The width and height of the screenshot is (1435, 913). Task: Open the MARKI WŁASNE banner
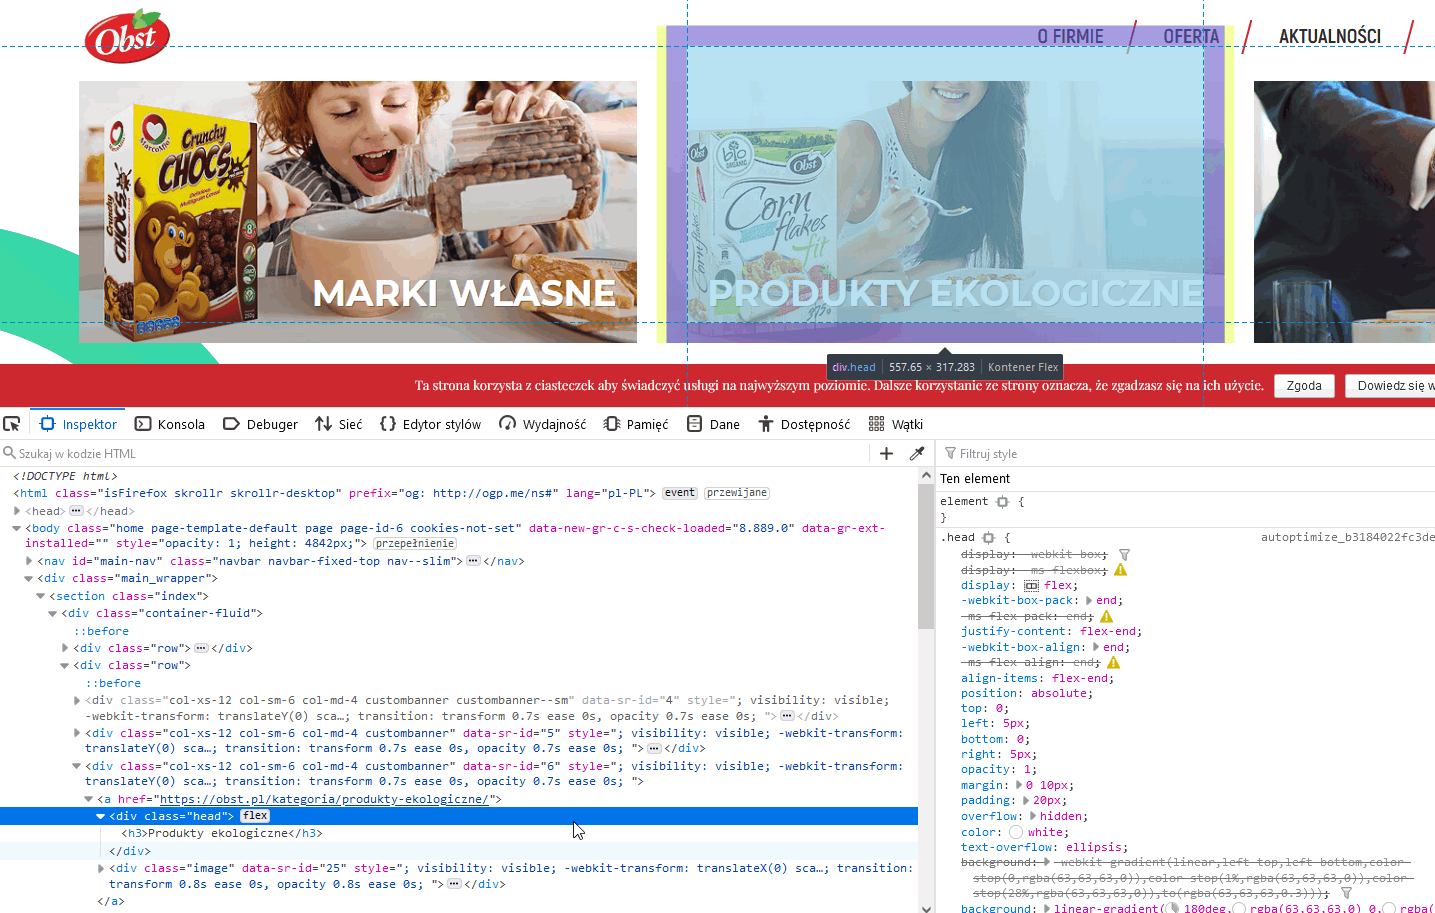358,212
